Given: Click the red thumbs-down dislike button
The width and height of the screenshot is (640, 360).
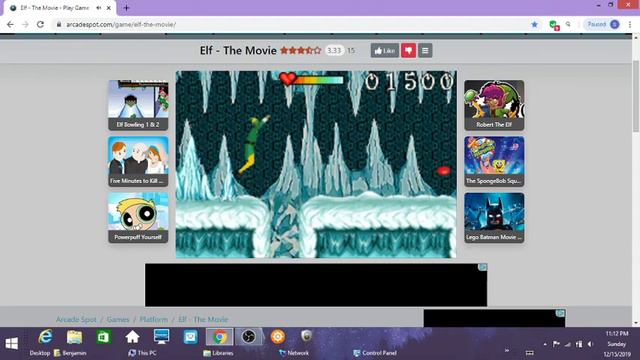Looking at the screenshot, I should pos(408,51).
